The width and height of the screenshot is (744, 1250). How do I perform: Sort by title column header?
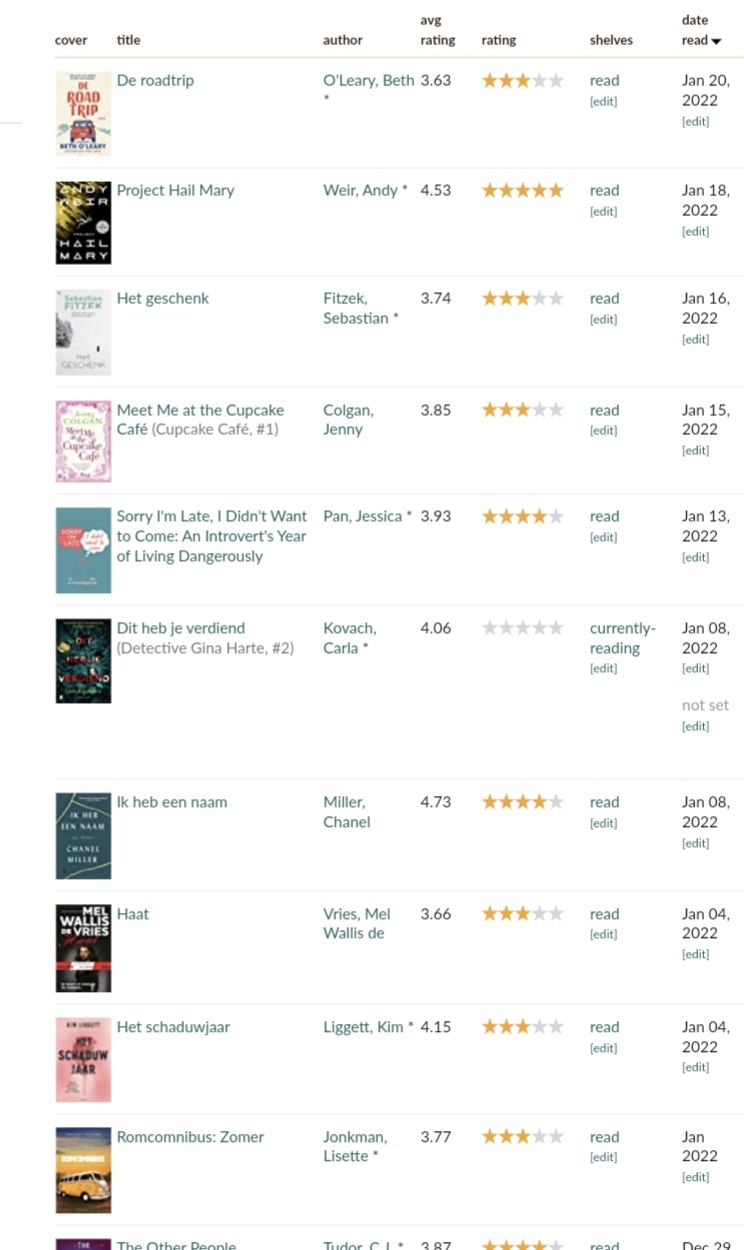pos(129,41)
